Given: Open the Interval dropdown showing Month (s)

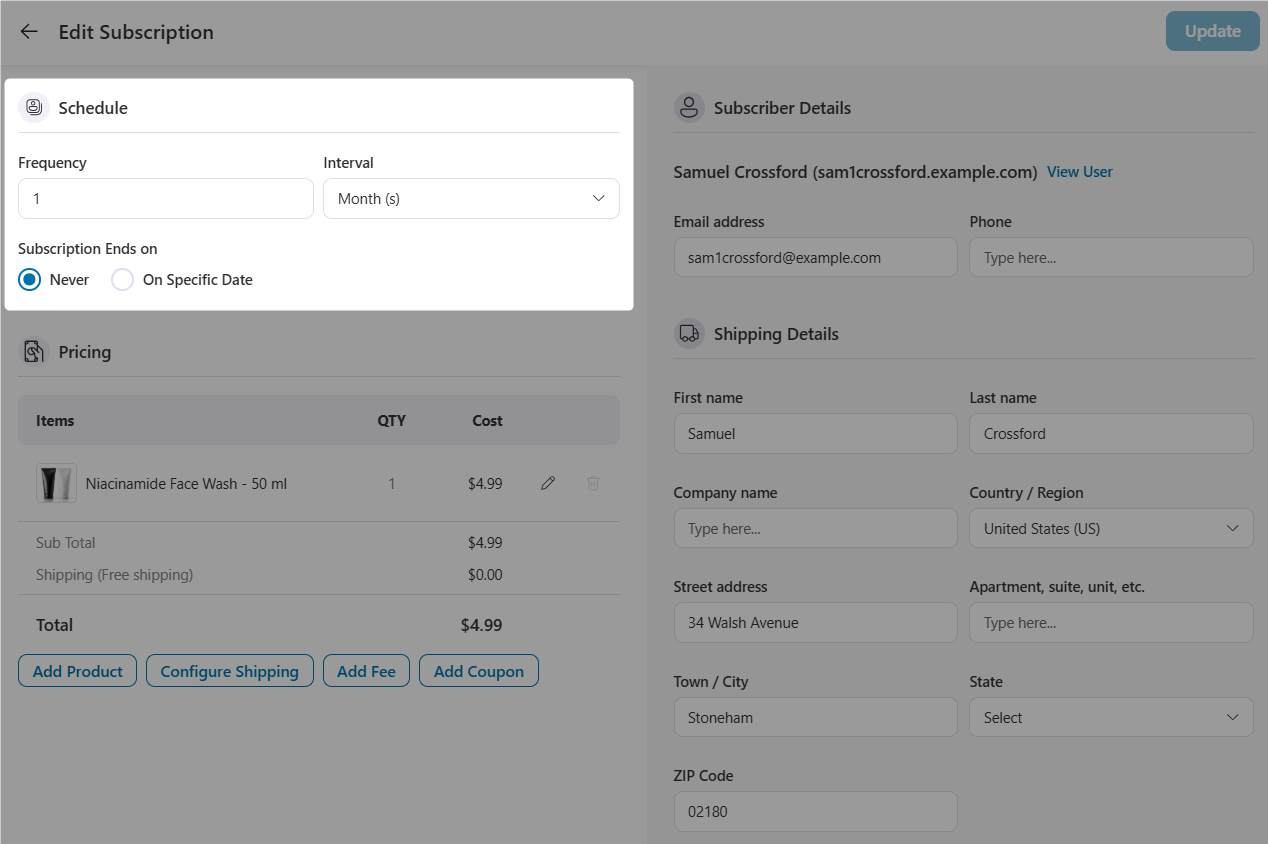Looking at the screenshot, I should (470, 198).
